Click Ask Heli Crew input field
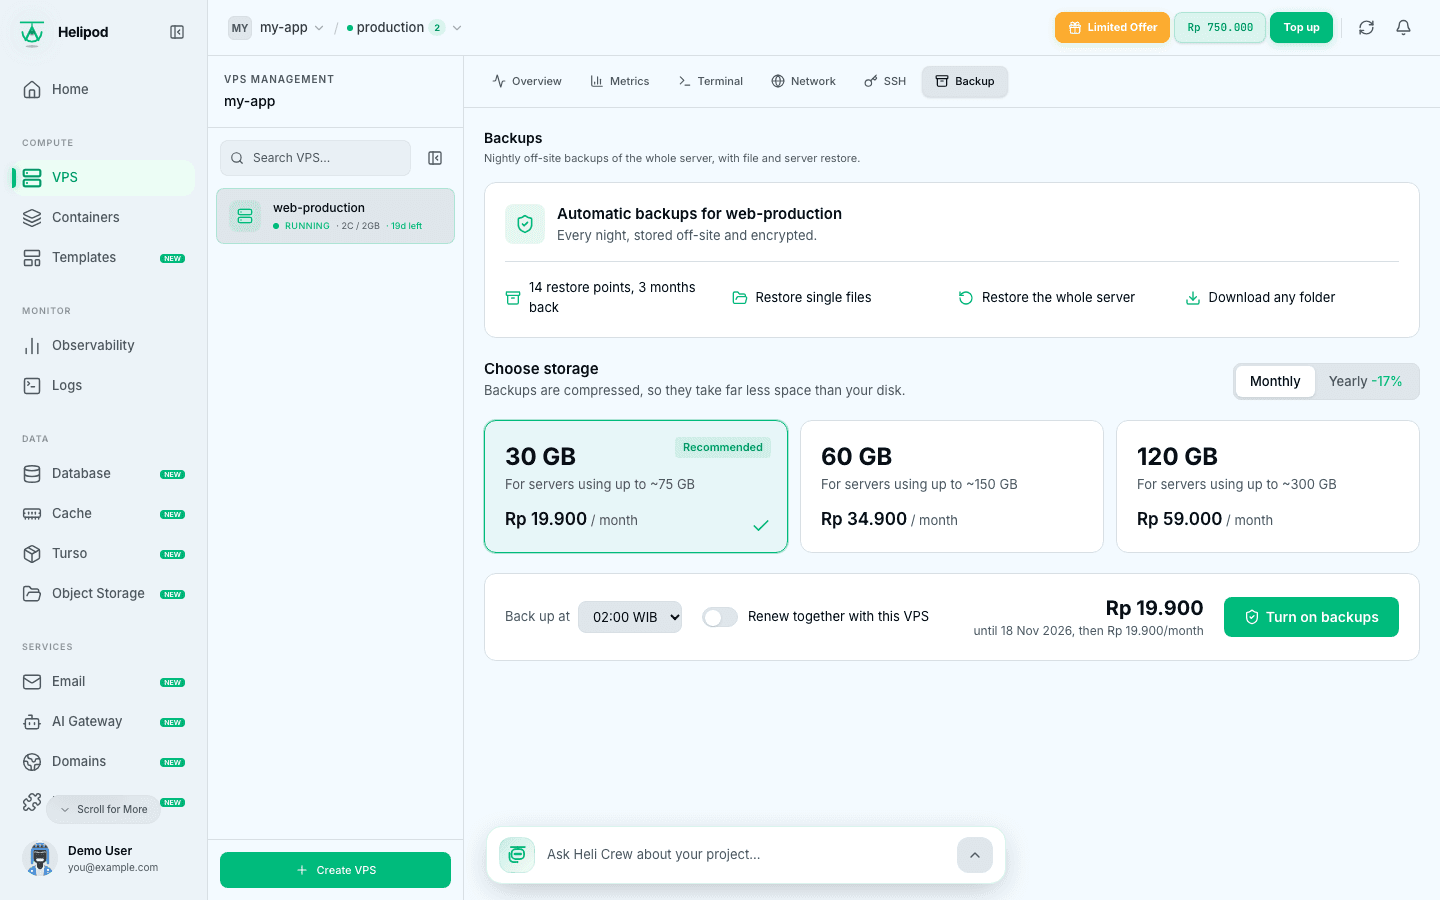Image resolution: width=1440 pixels, height=900 pixels. click(745, 855)
